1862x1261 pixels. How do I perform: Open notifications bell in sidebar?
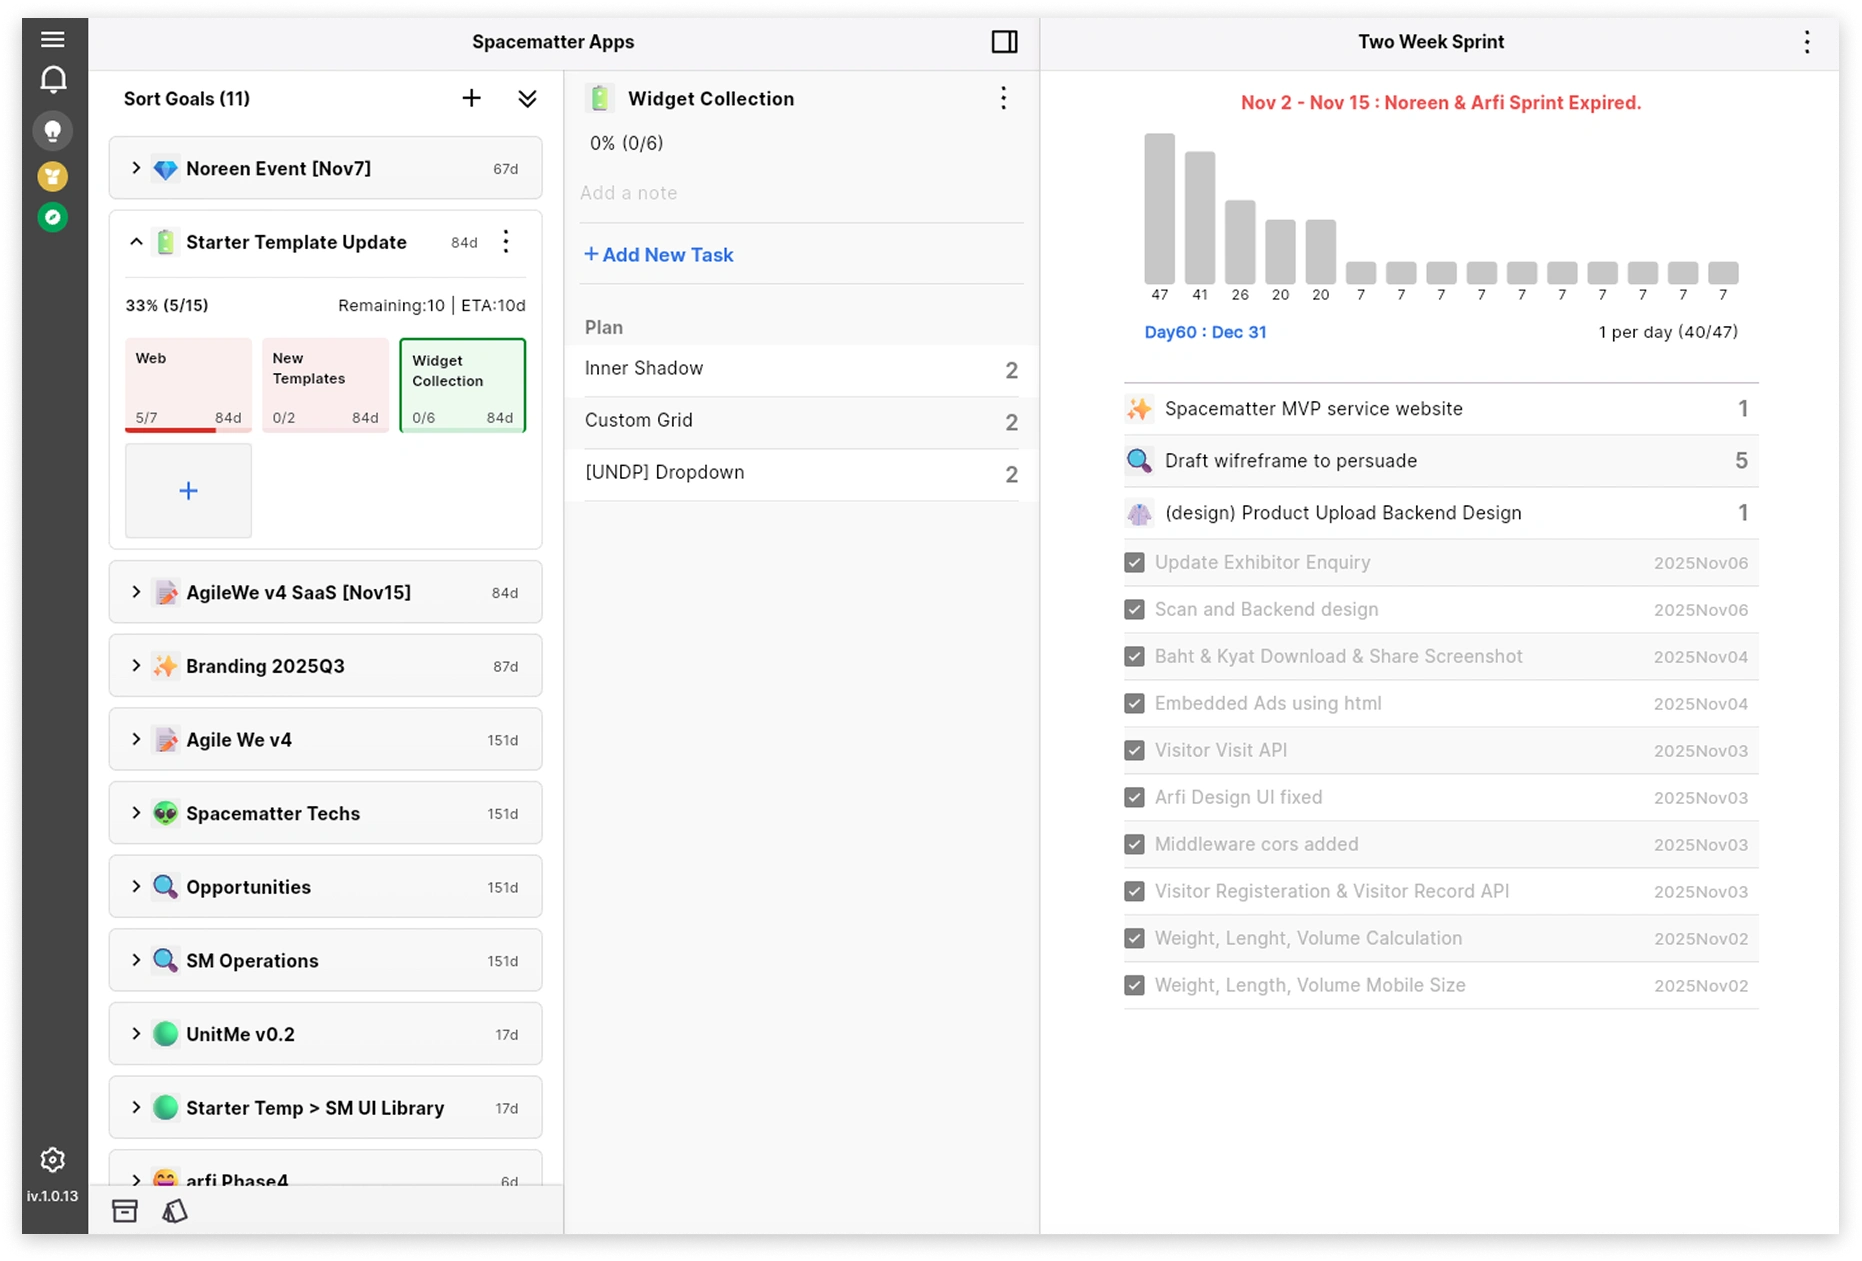pos(53,80)
